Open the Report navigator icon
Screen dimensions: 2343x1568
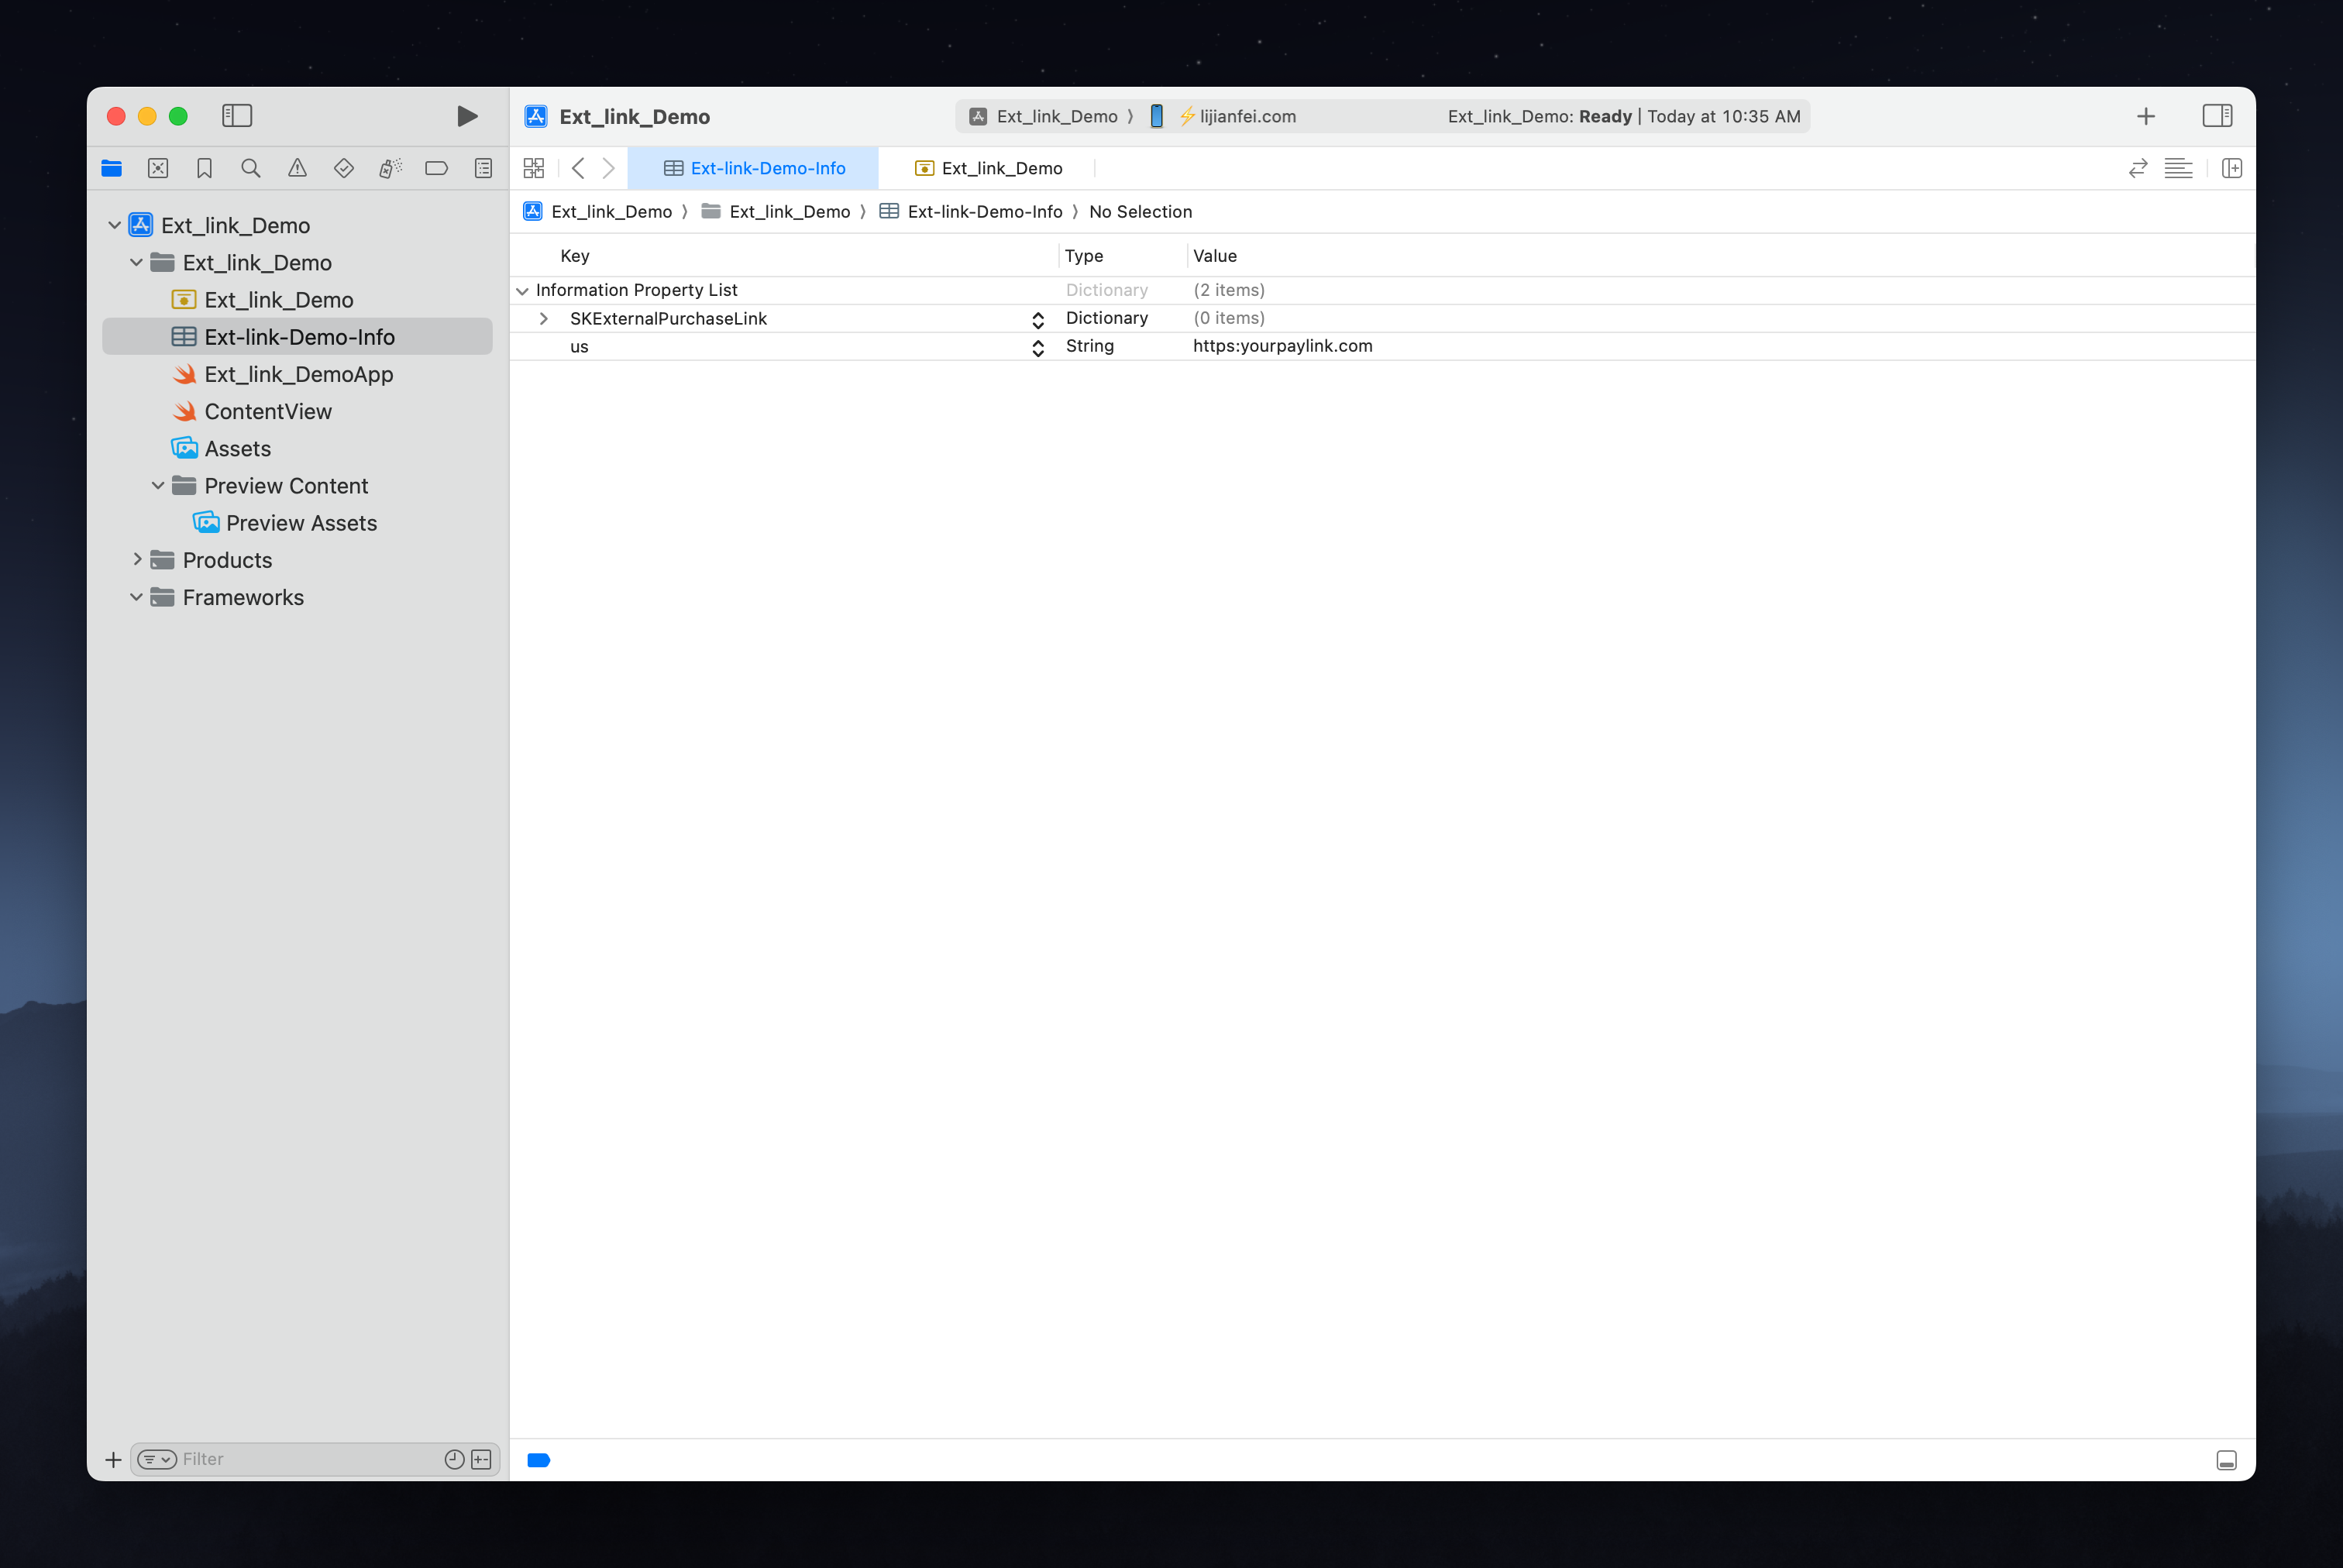click(483, 168)
